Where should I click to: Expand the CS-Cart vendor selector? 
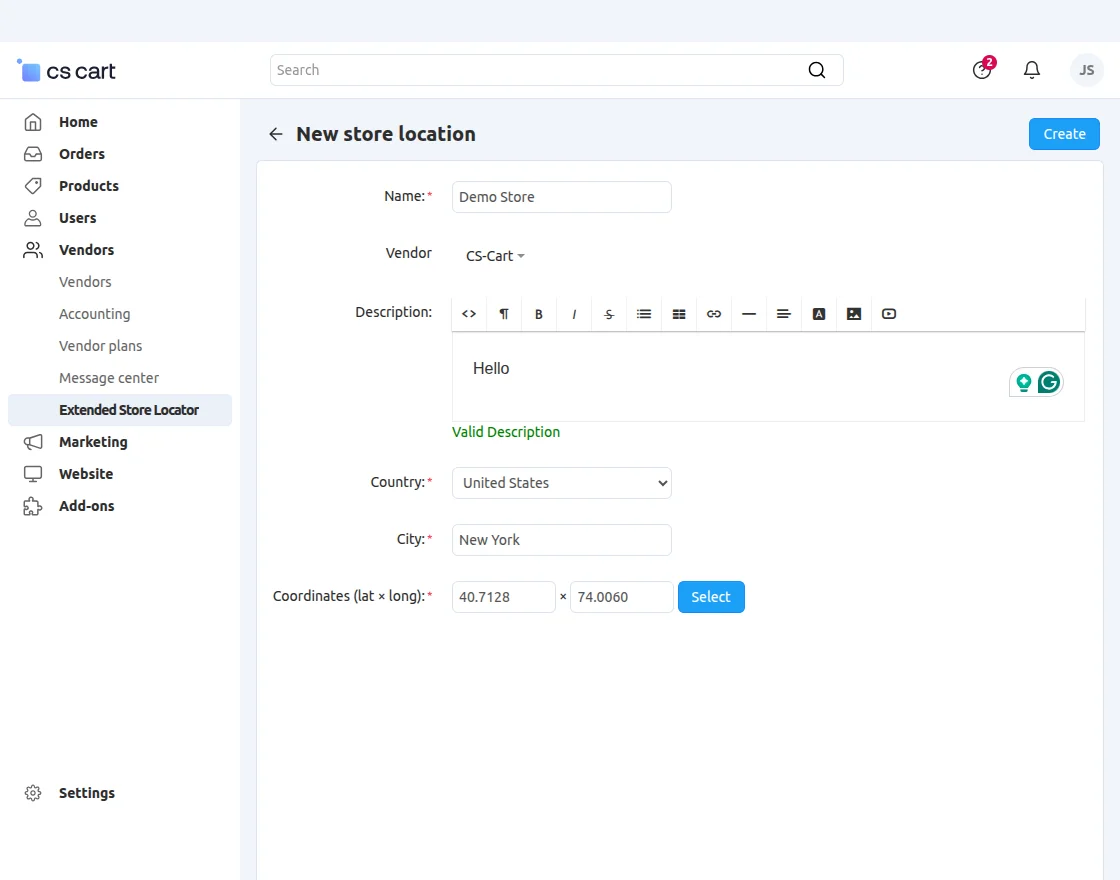click(x=495, y=256)
